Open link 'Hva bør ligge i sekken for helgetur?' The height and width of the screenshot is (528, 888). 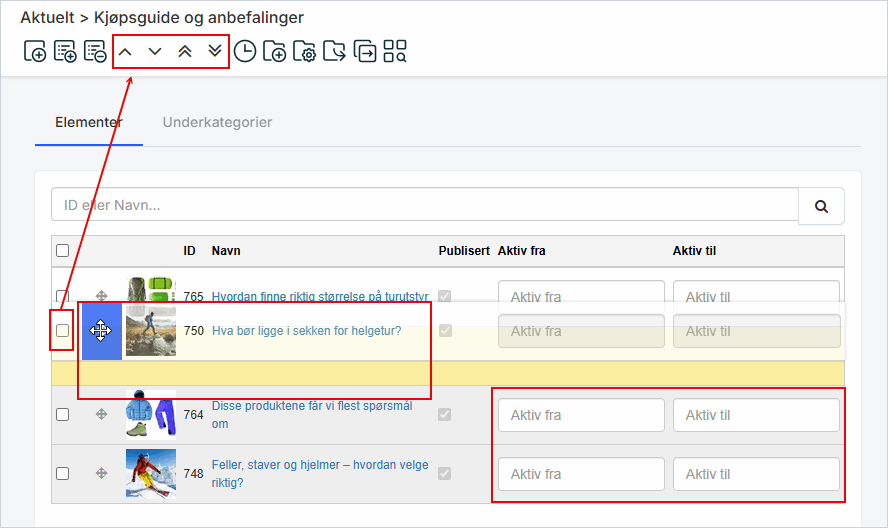click(306, 331)
